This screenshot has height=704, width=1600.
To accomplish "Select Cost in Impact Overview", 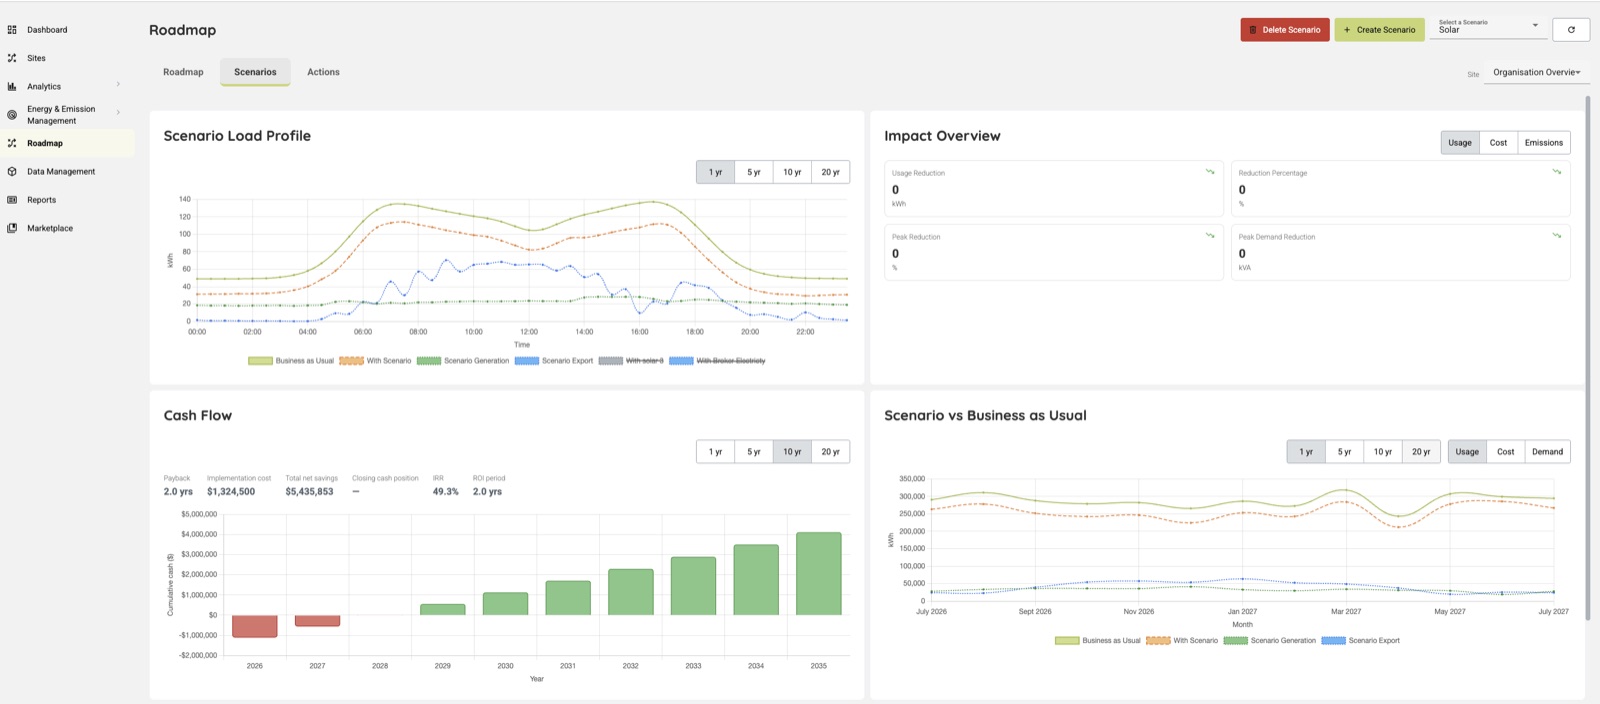I will click(x=1498, y=143).
